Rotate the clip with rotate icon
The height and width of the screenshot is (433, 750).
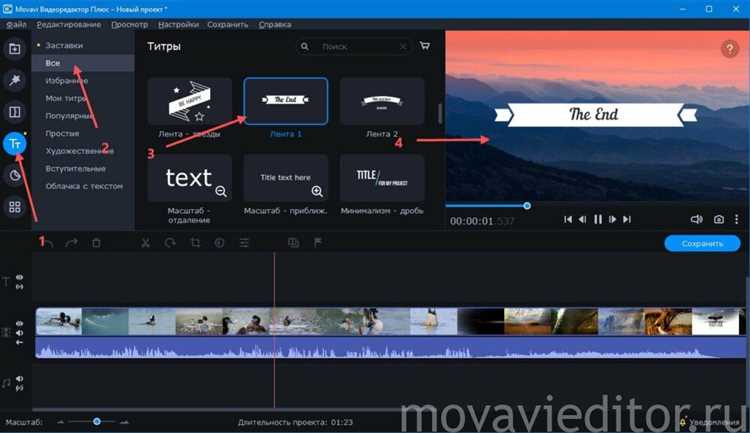point(170,243)
